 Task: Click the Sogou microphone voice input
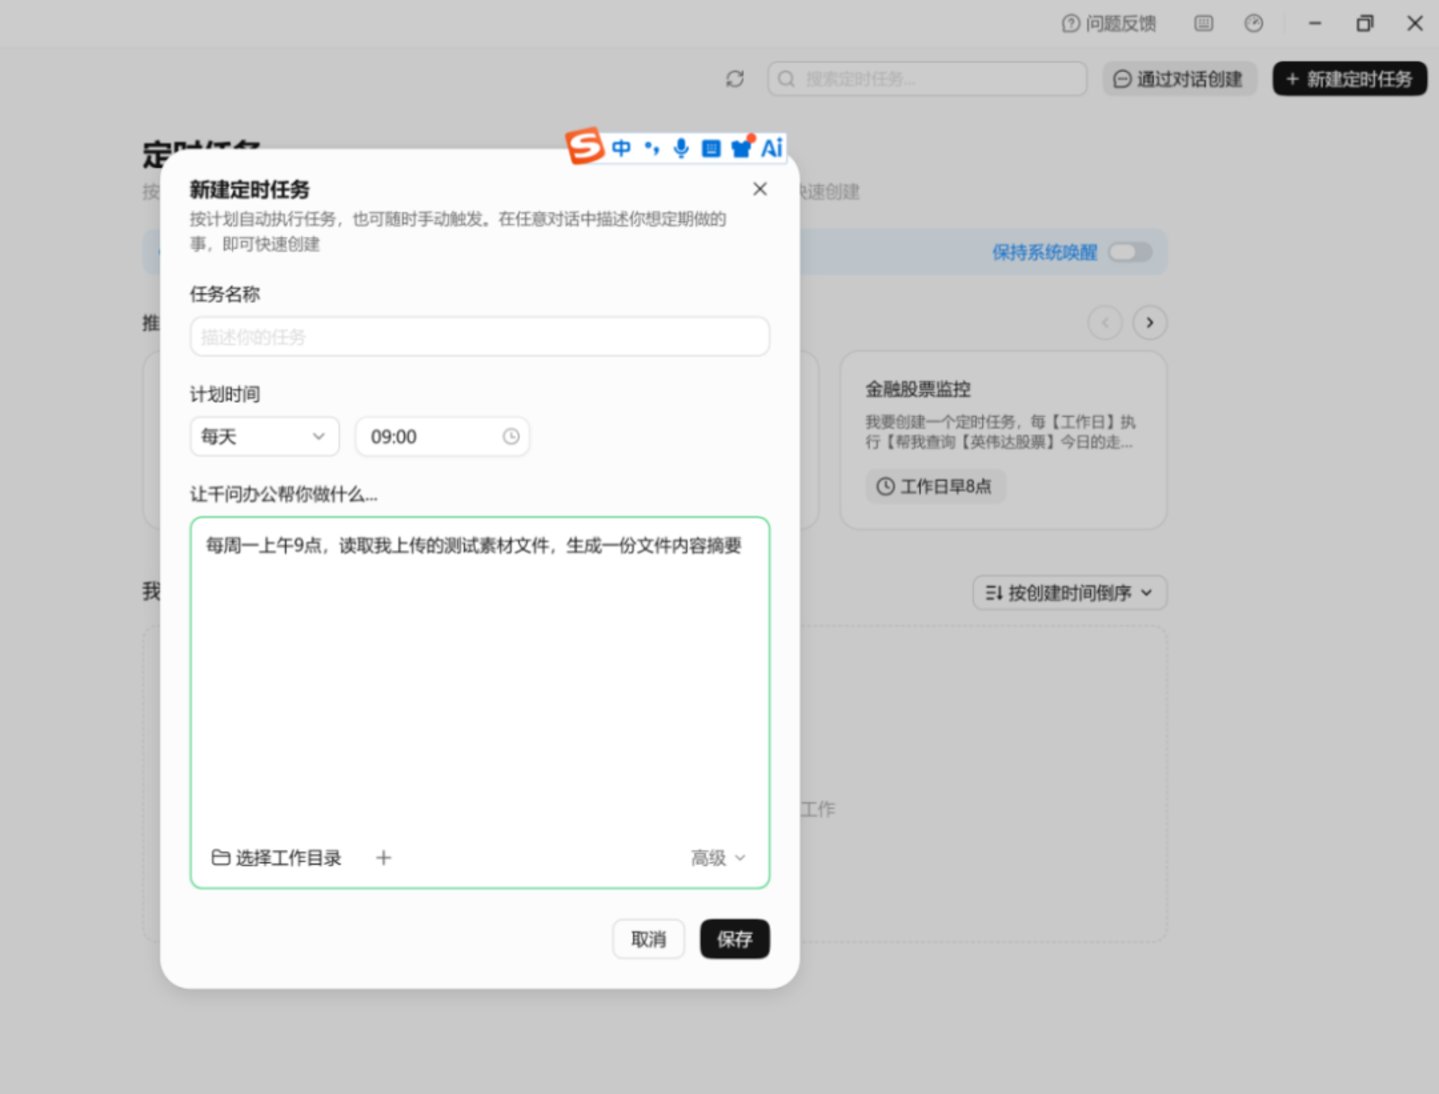click(681, 148)
